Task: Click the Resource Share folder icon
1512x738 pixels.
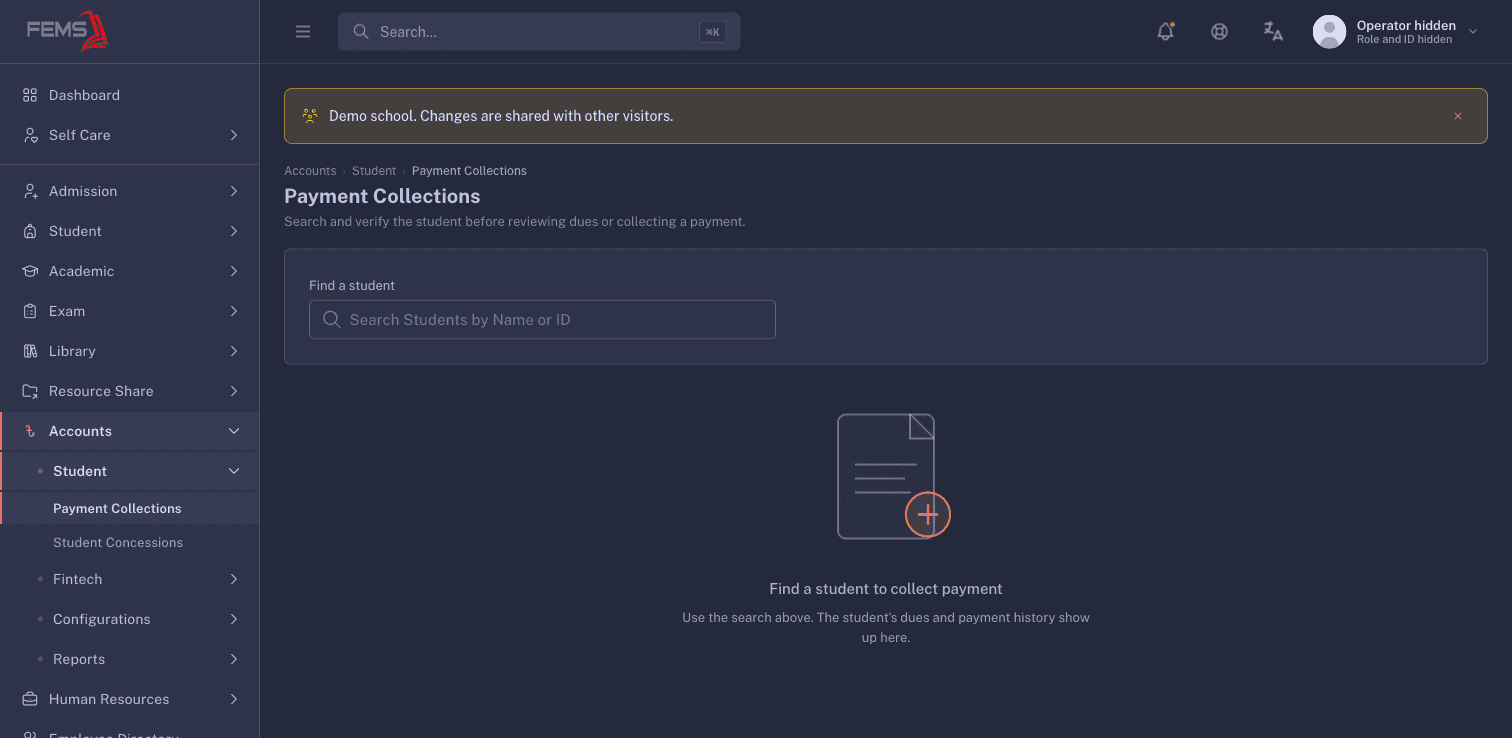Action: [30, 391]
